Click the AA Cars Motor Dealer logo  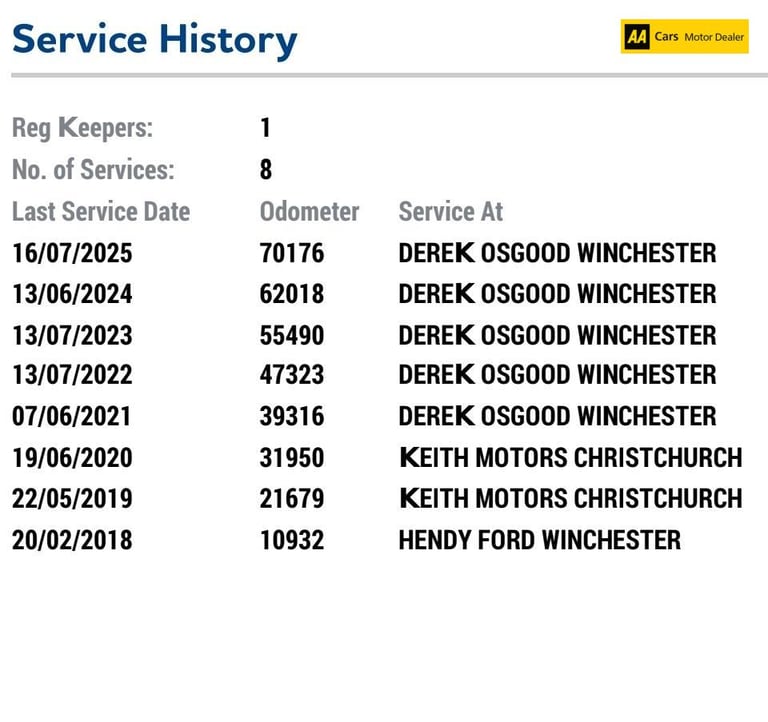coord(684,36)
